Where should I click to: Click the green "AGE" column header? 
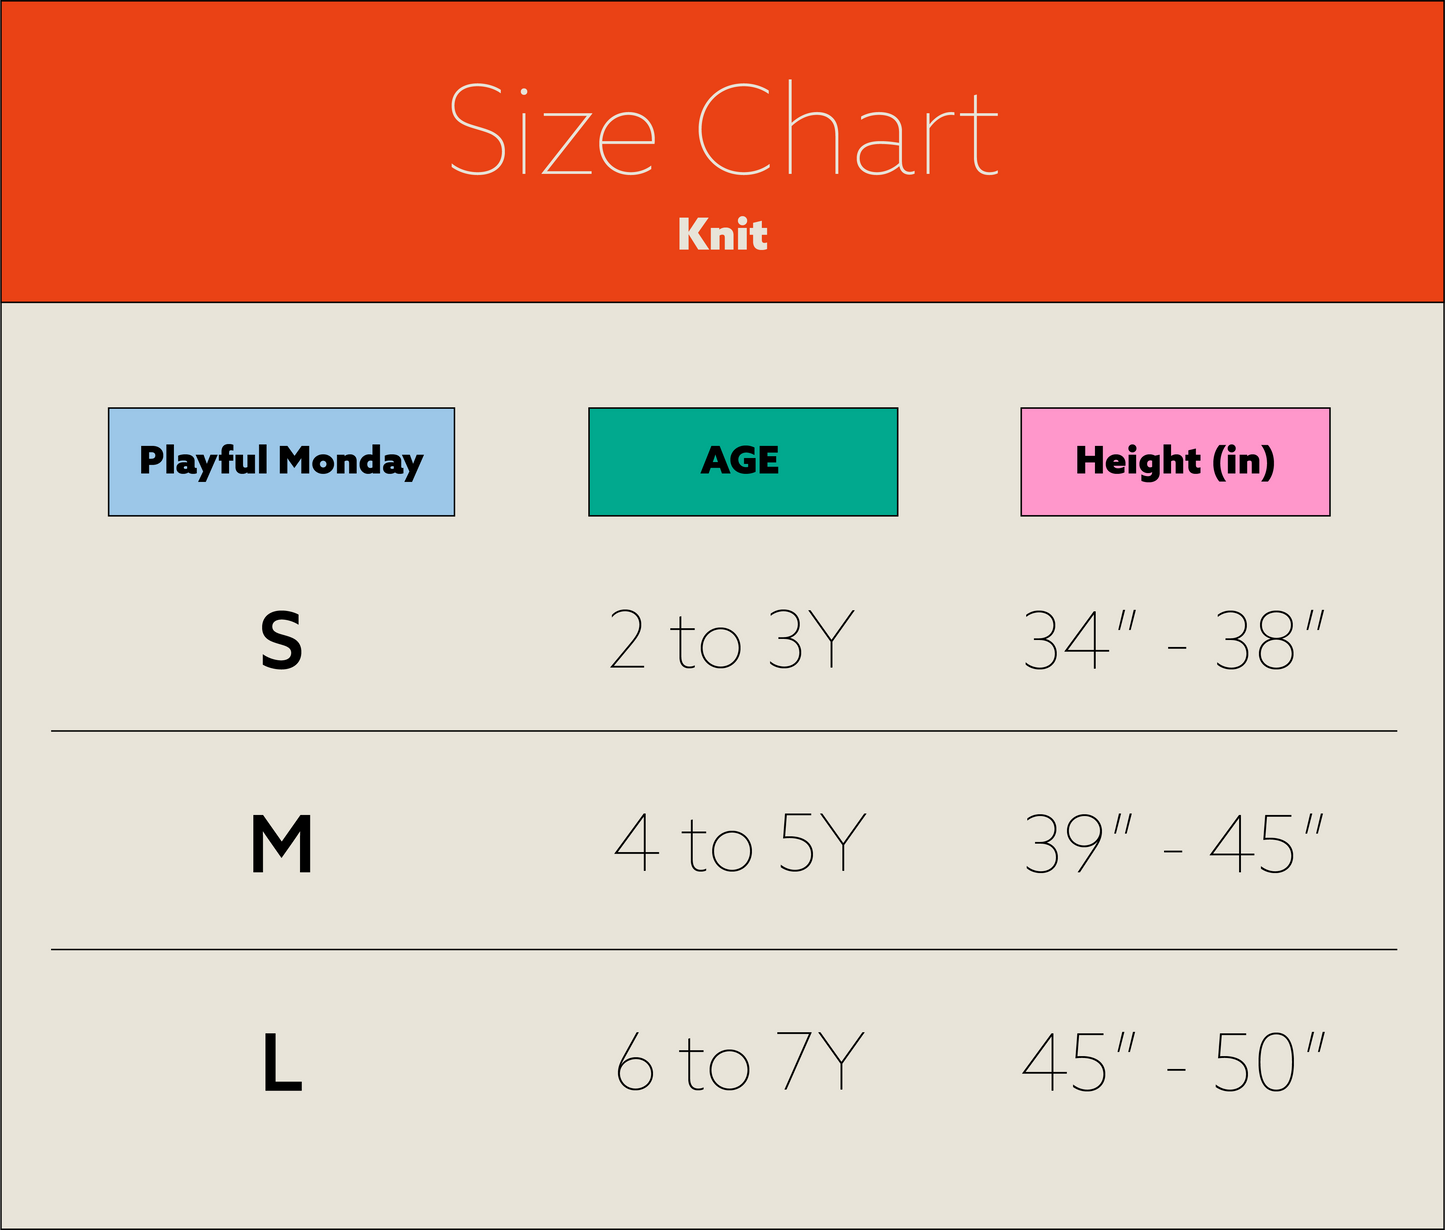click(x=742, y=462)
